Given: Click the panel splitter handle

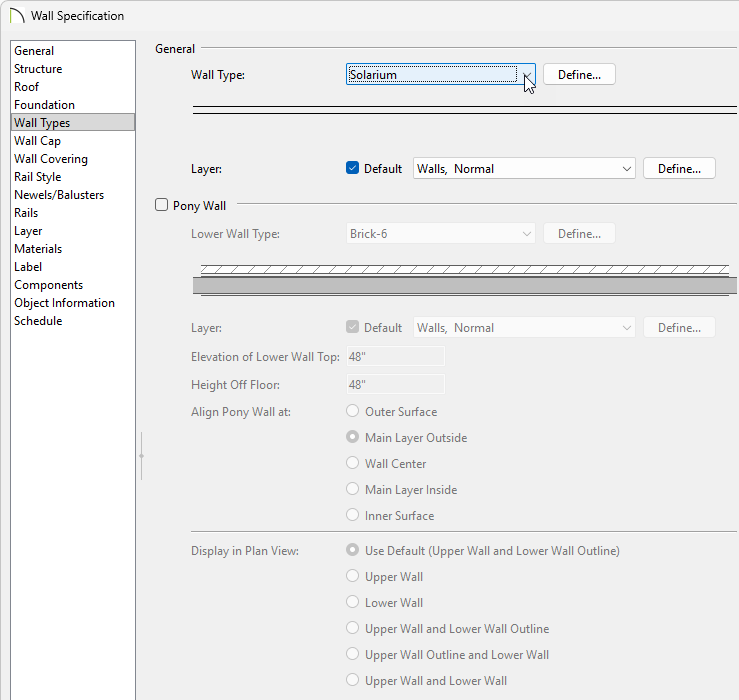Looking at the screenshot, I should (x=142, y=455).
